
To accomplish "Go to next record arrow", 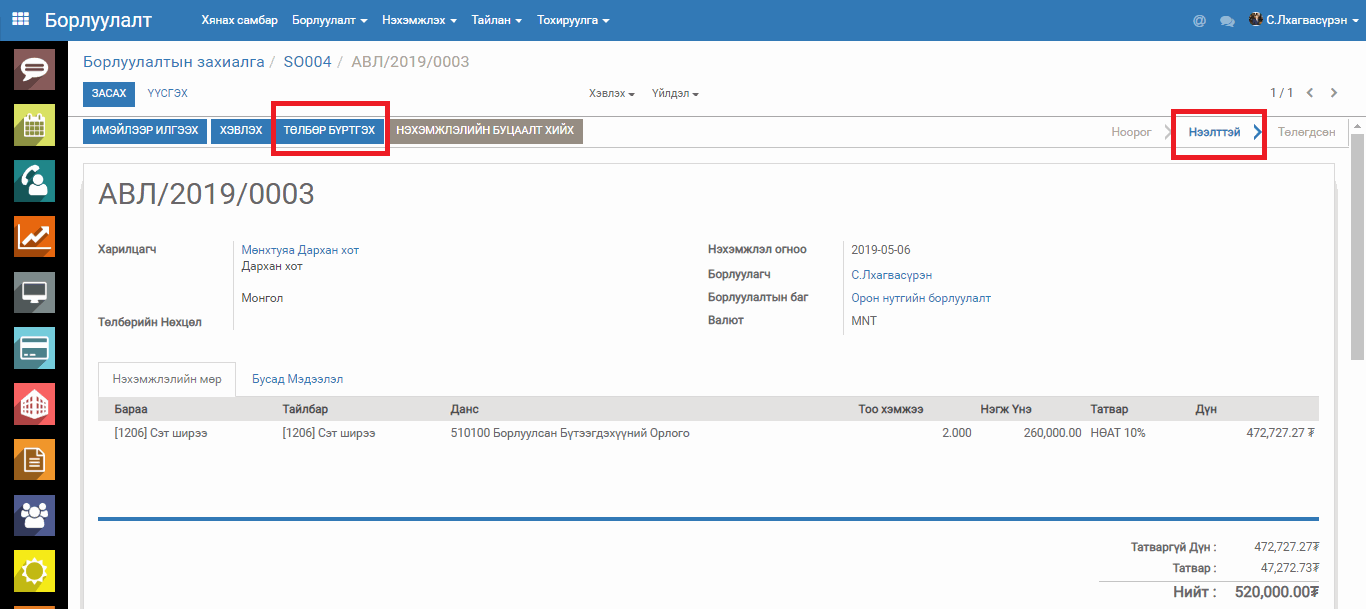I will click(1334, 93).
